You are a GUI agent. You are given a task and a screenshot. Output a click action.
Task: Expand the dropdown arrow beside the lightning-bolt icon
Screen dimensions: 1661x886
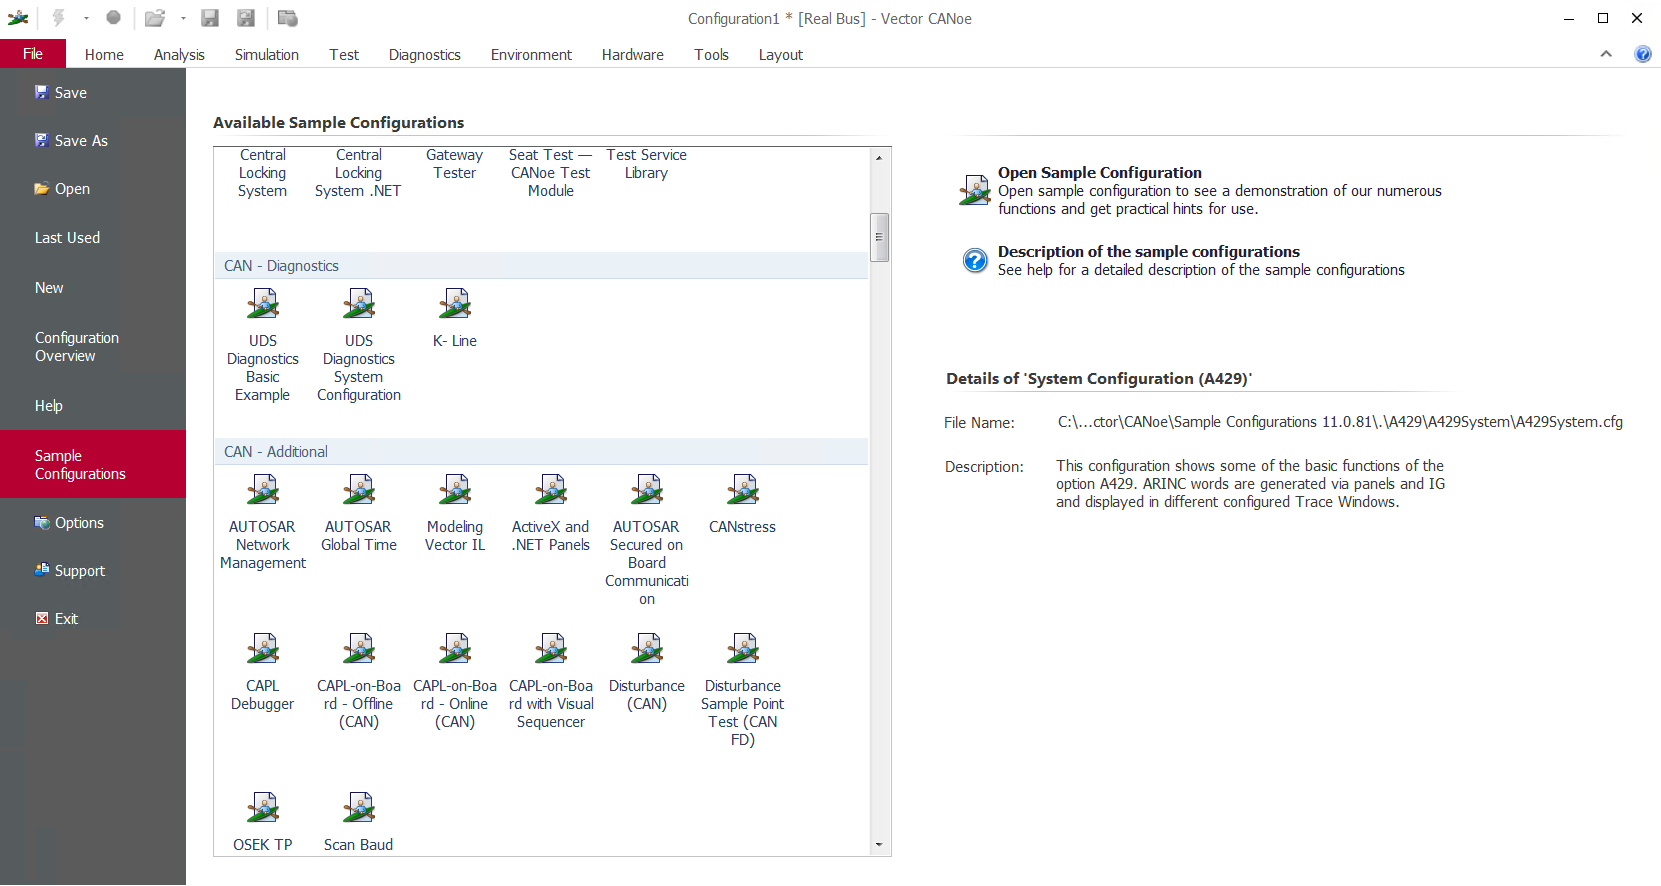click(x=86, y=18)
